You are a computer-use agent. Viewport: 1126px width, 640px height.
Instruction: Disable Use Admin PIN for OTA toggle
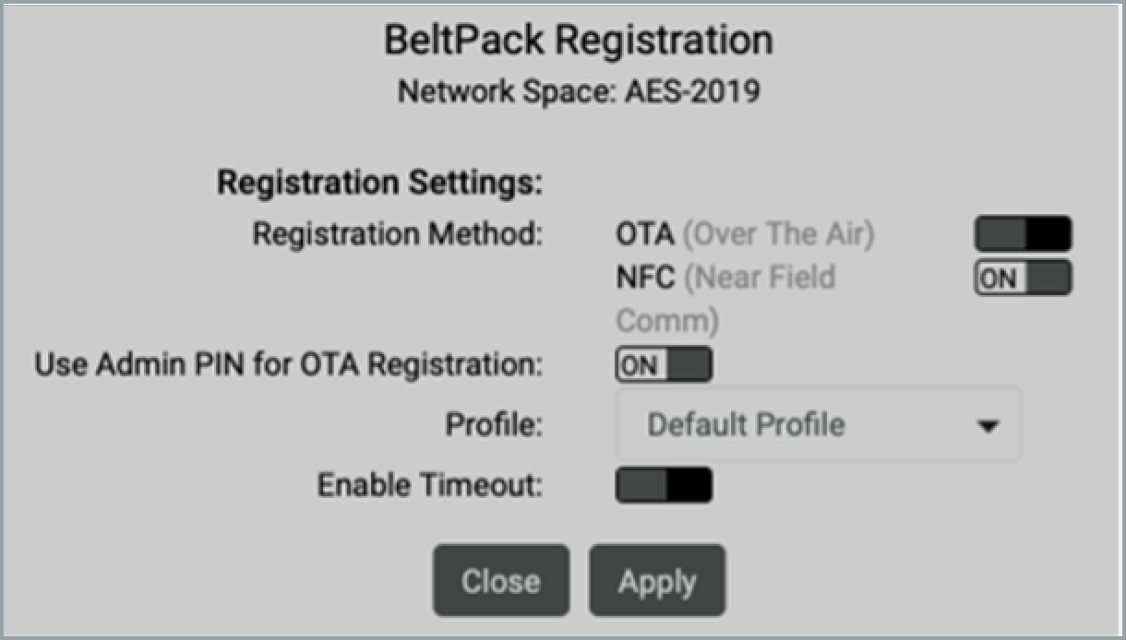coord(663,365)
